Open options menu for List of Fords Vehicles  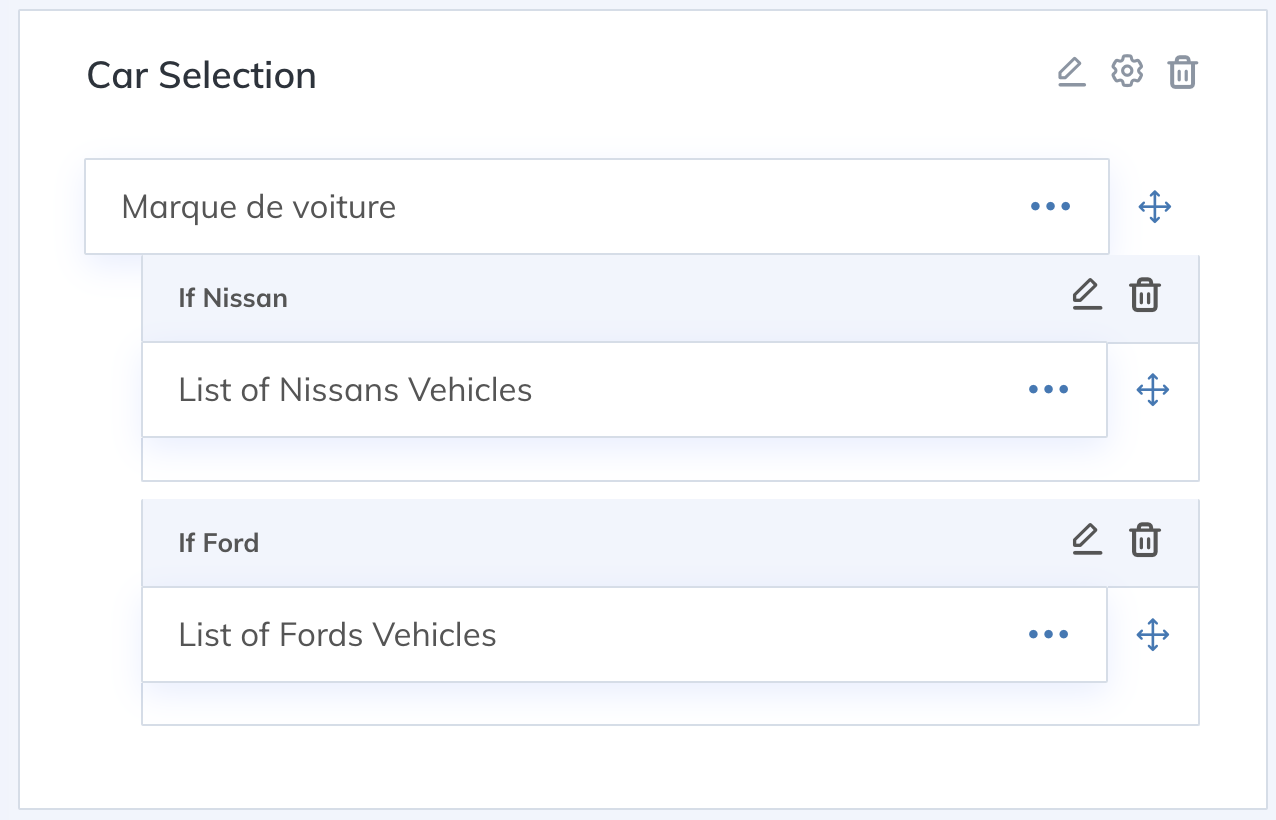click(x=1048, y=635)
